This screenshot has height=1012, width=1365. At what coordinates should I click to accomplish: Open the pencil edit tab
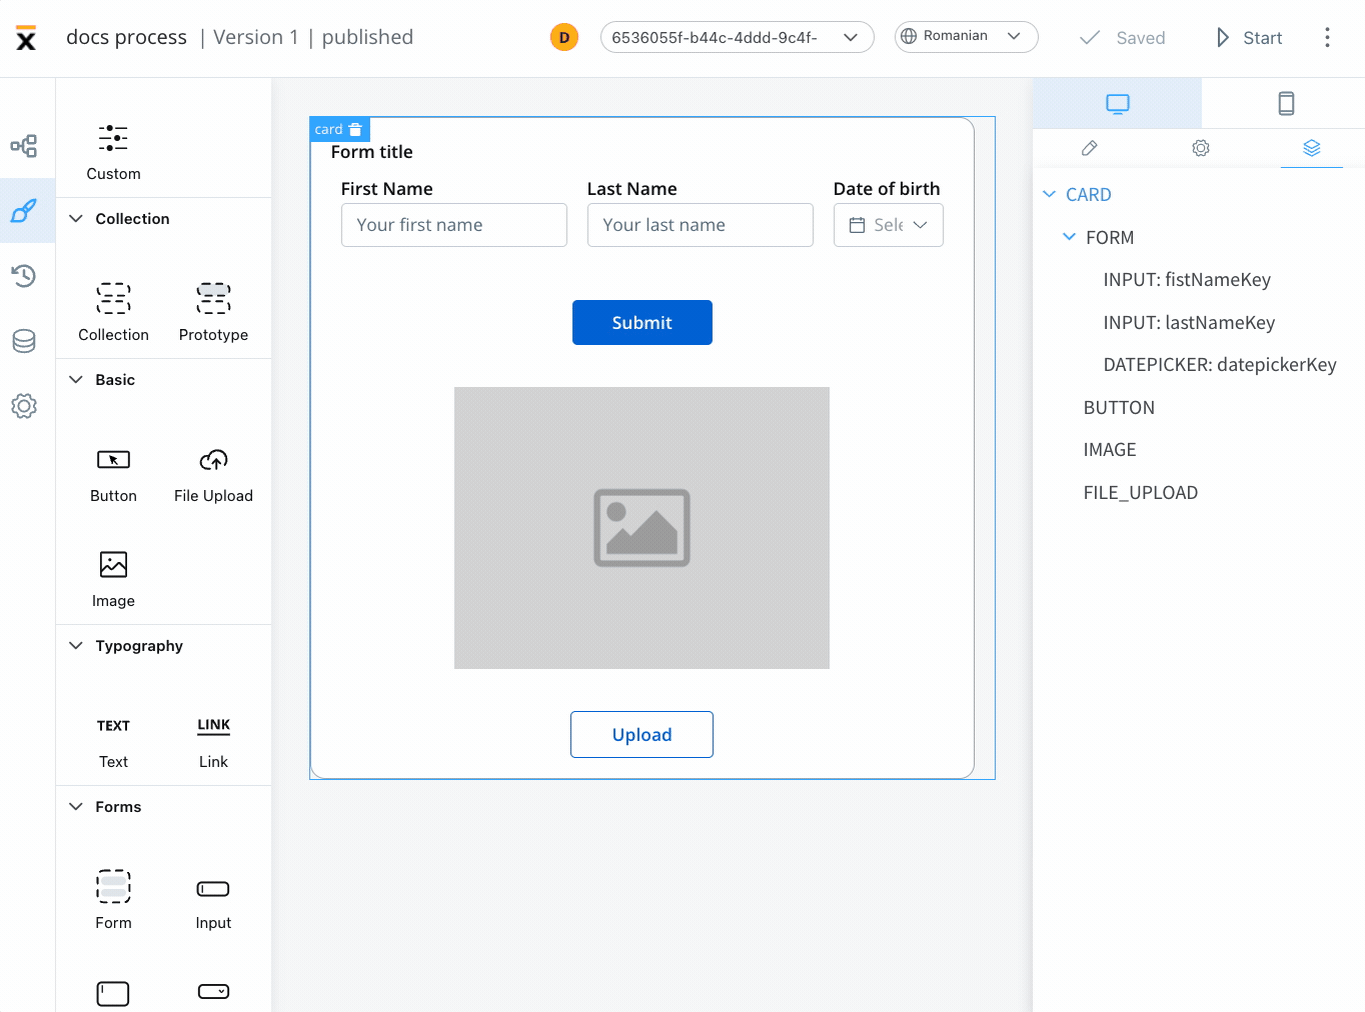coord(1089,148)
